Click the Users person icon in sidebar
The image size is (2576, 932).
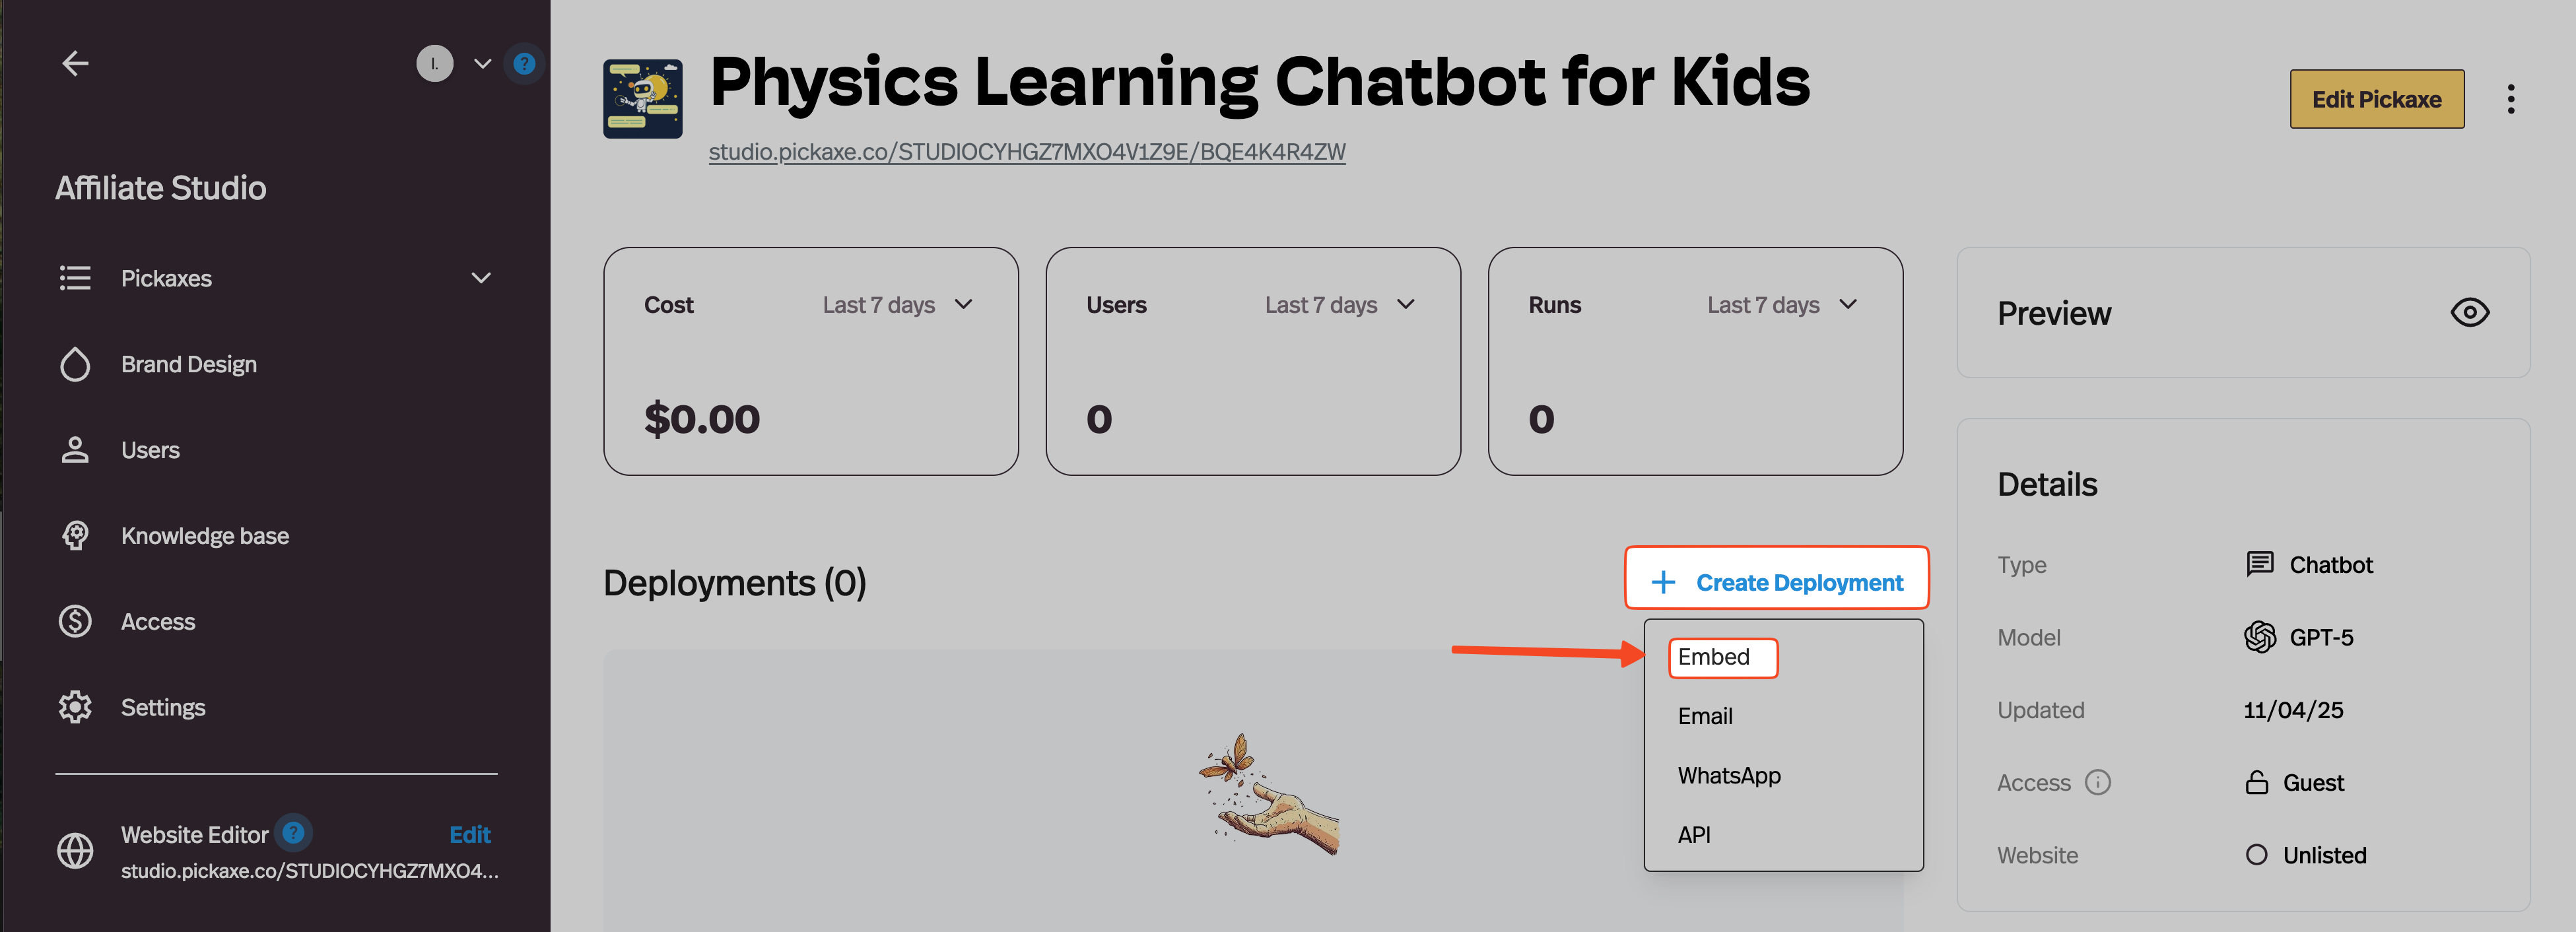click(75, 450)
